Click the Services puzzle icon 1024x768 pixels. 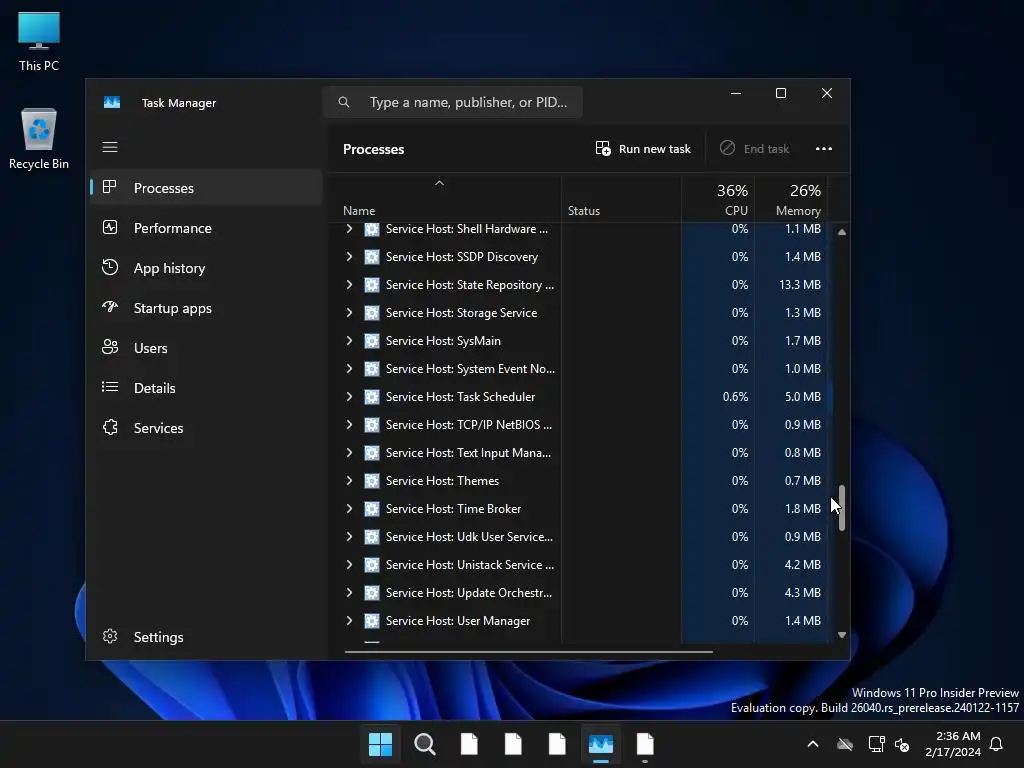[110, 427]
